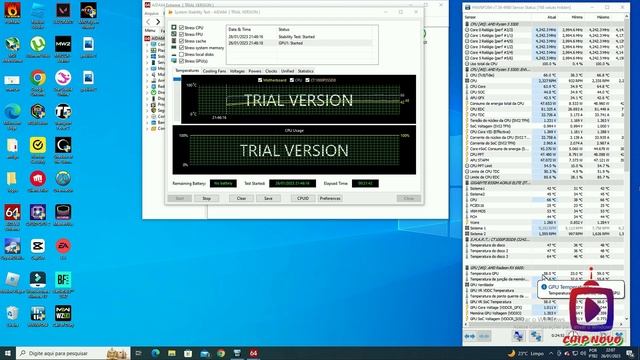Open the Arquivo menu in AIDA64
Image resolution: width=640 pixels, height=360 pixels.
pyautogui.click(x=151, y=13)
